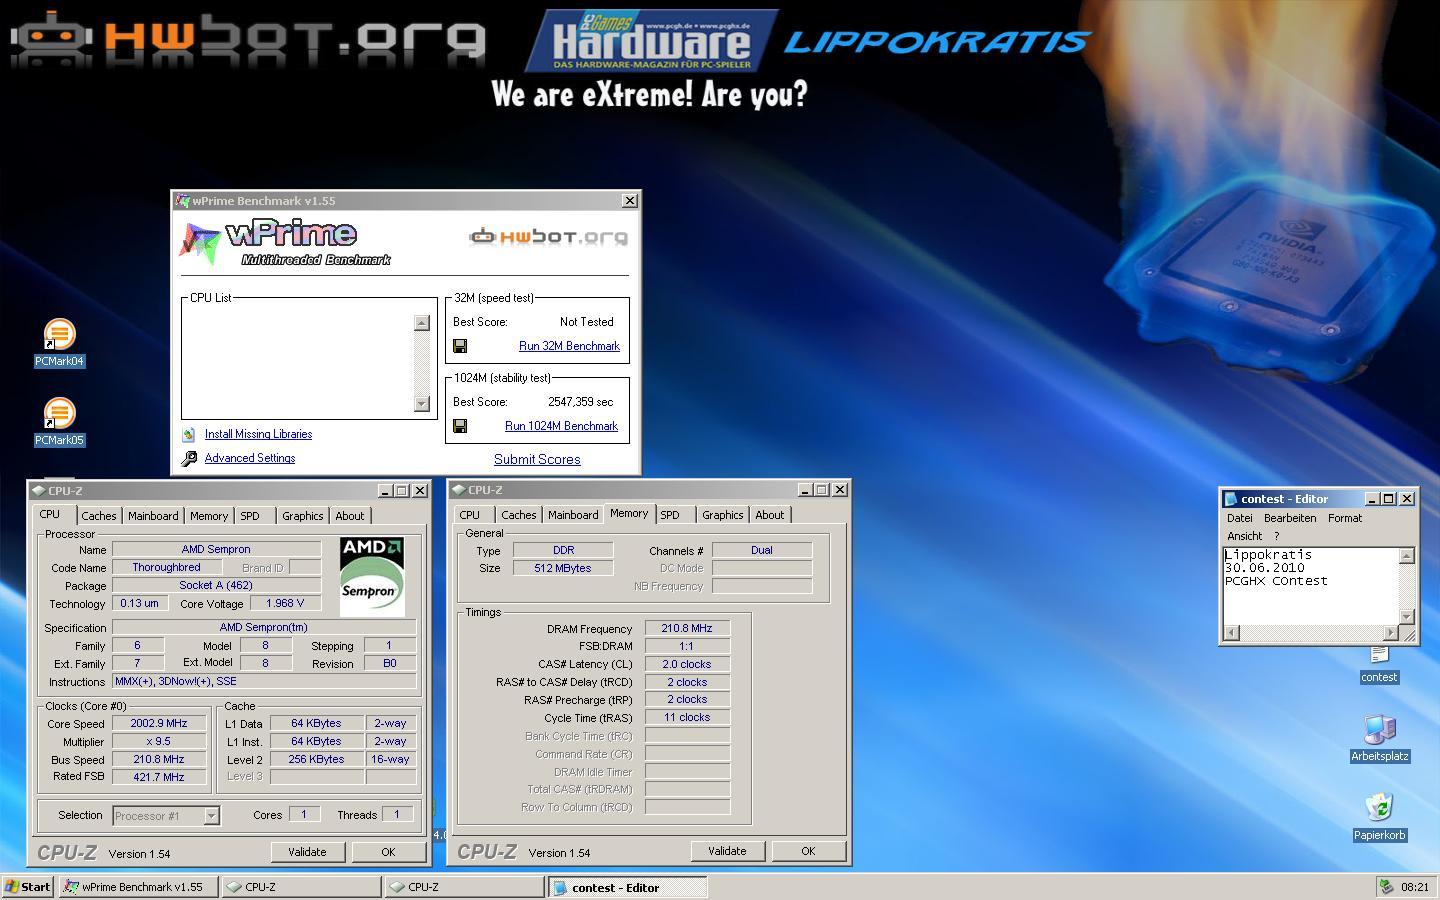Image resolution: width=1440 pixels, height=900 pixels.
Task: Open Caches tab in right CPU-Z window
Action: (x=518, y=515)
